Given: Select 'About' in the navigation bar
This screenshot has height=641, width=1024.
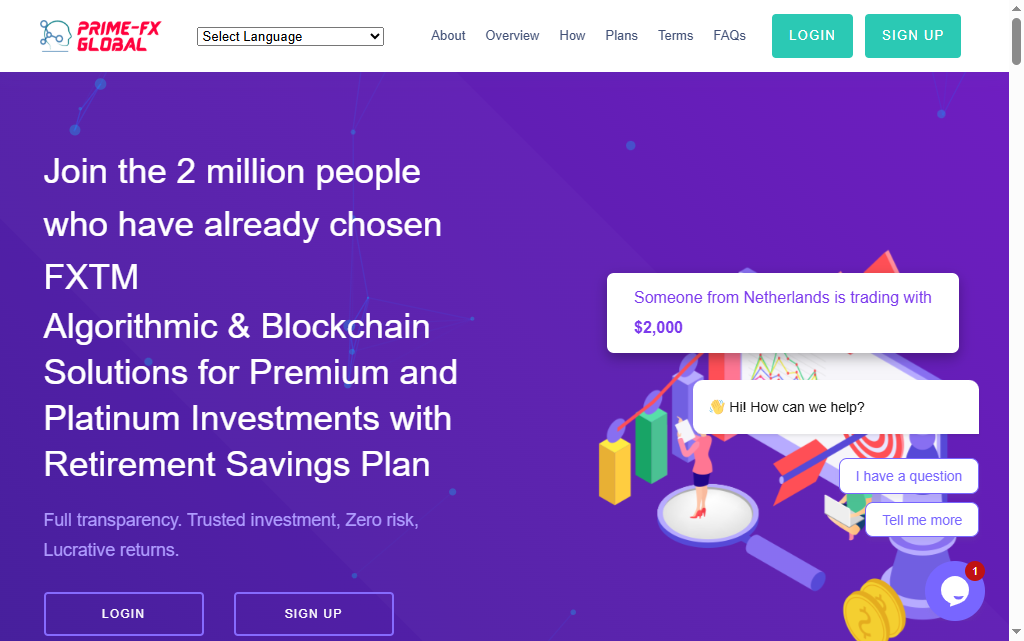Looking at the screenshot, I should [448, 36].
